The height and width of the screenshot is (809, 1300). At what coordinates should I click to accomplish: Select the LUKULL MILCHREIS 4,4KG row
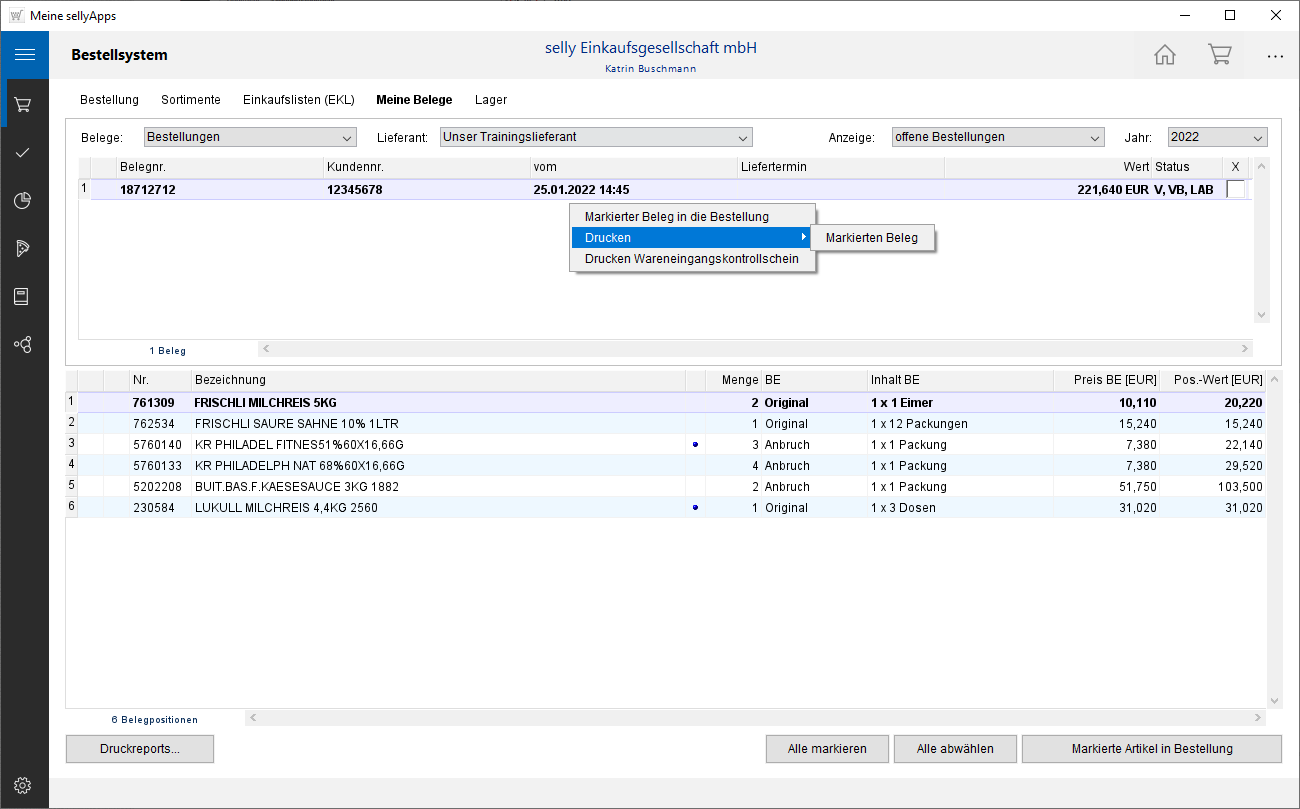285,508
